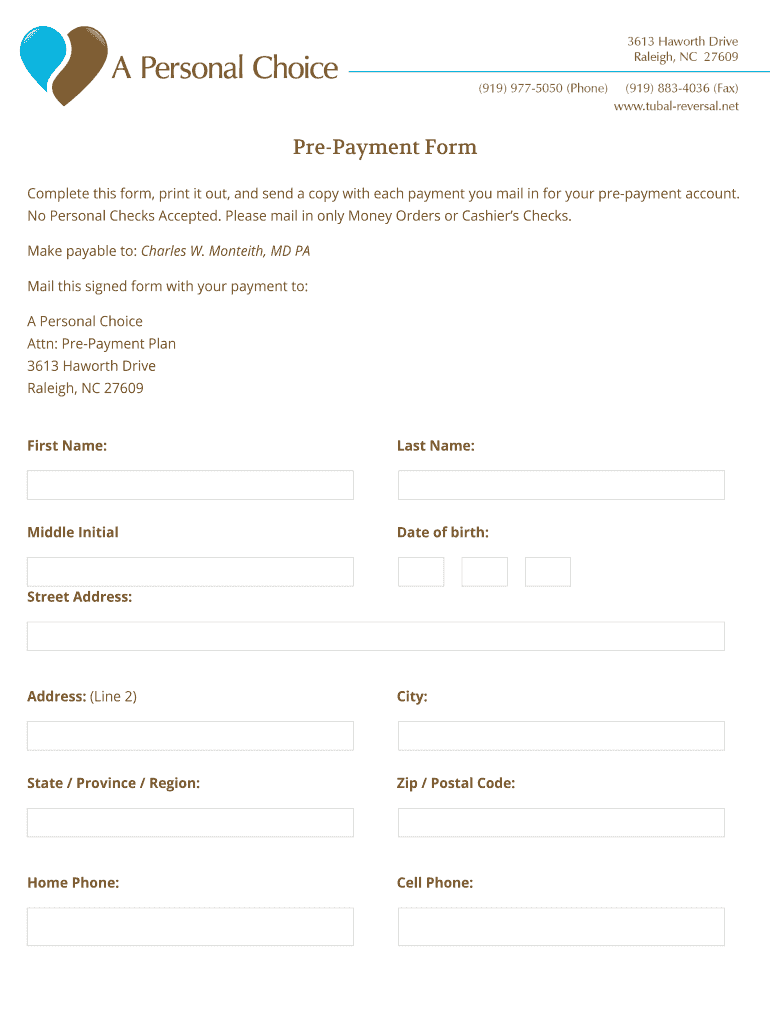
Task: Focus the Address Line 2 field
Action: point(190,736)
